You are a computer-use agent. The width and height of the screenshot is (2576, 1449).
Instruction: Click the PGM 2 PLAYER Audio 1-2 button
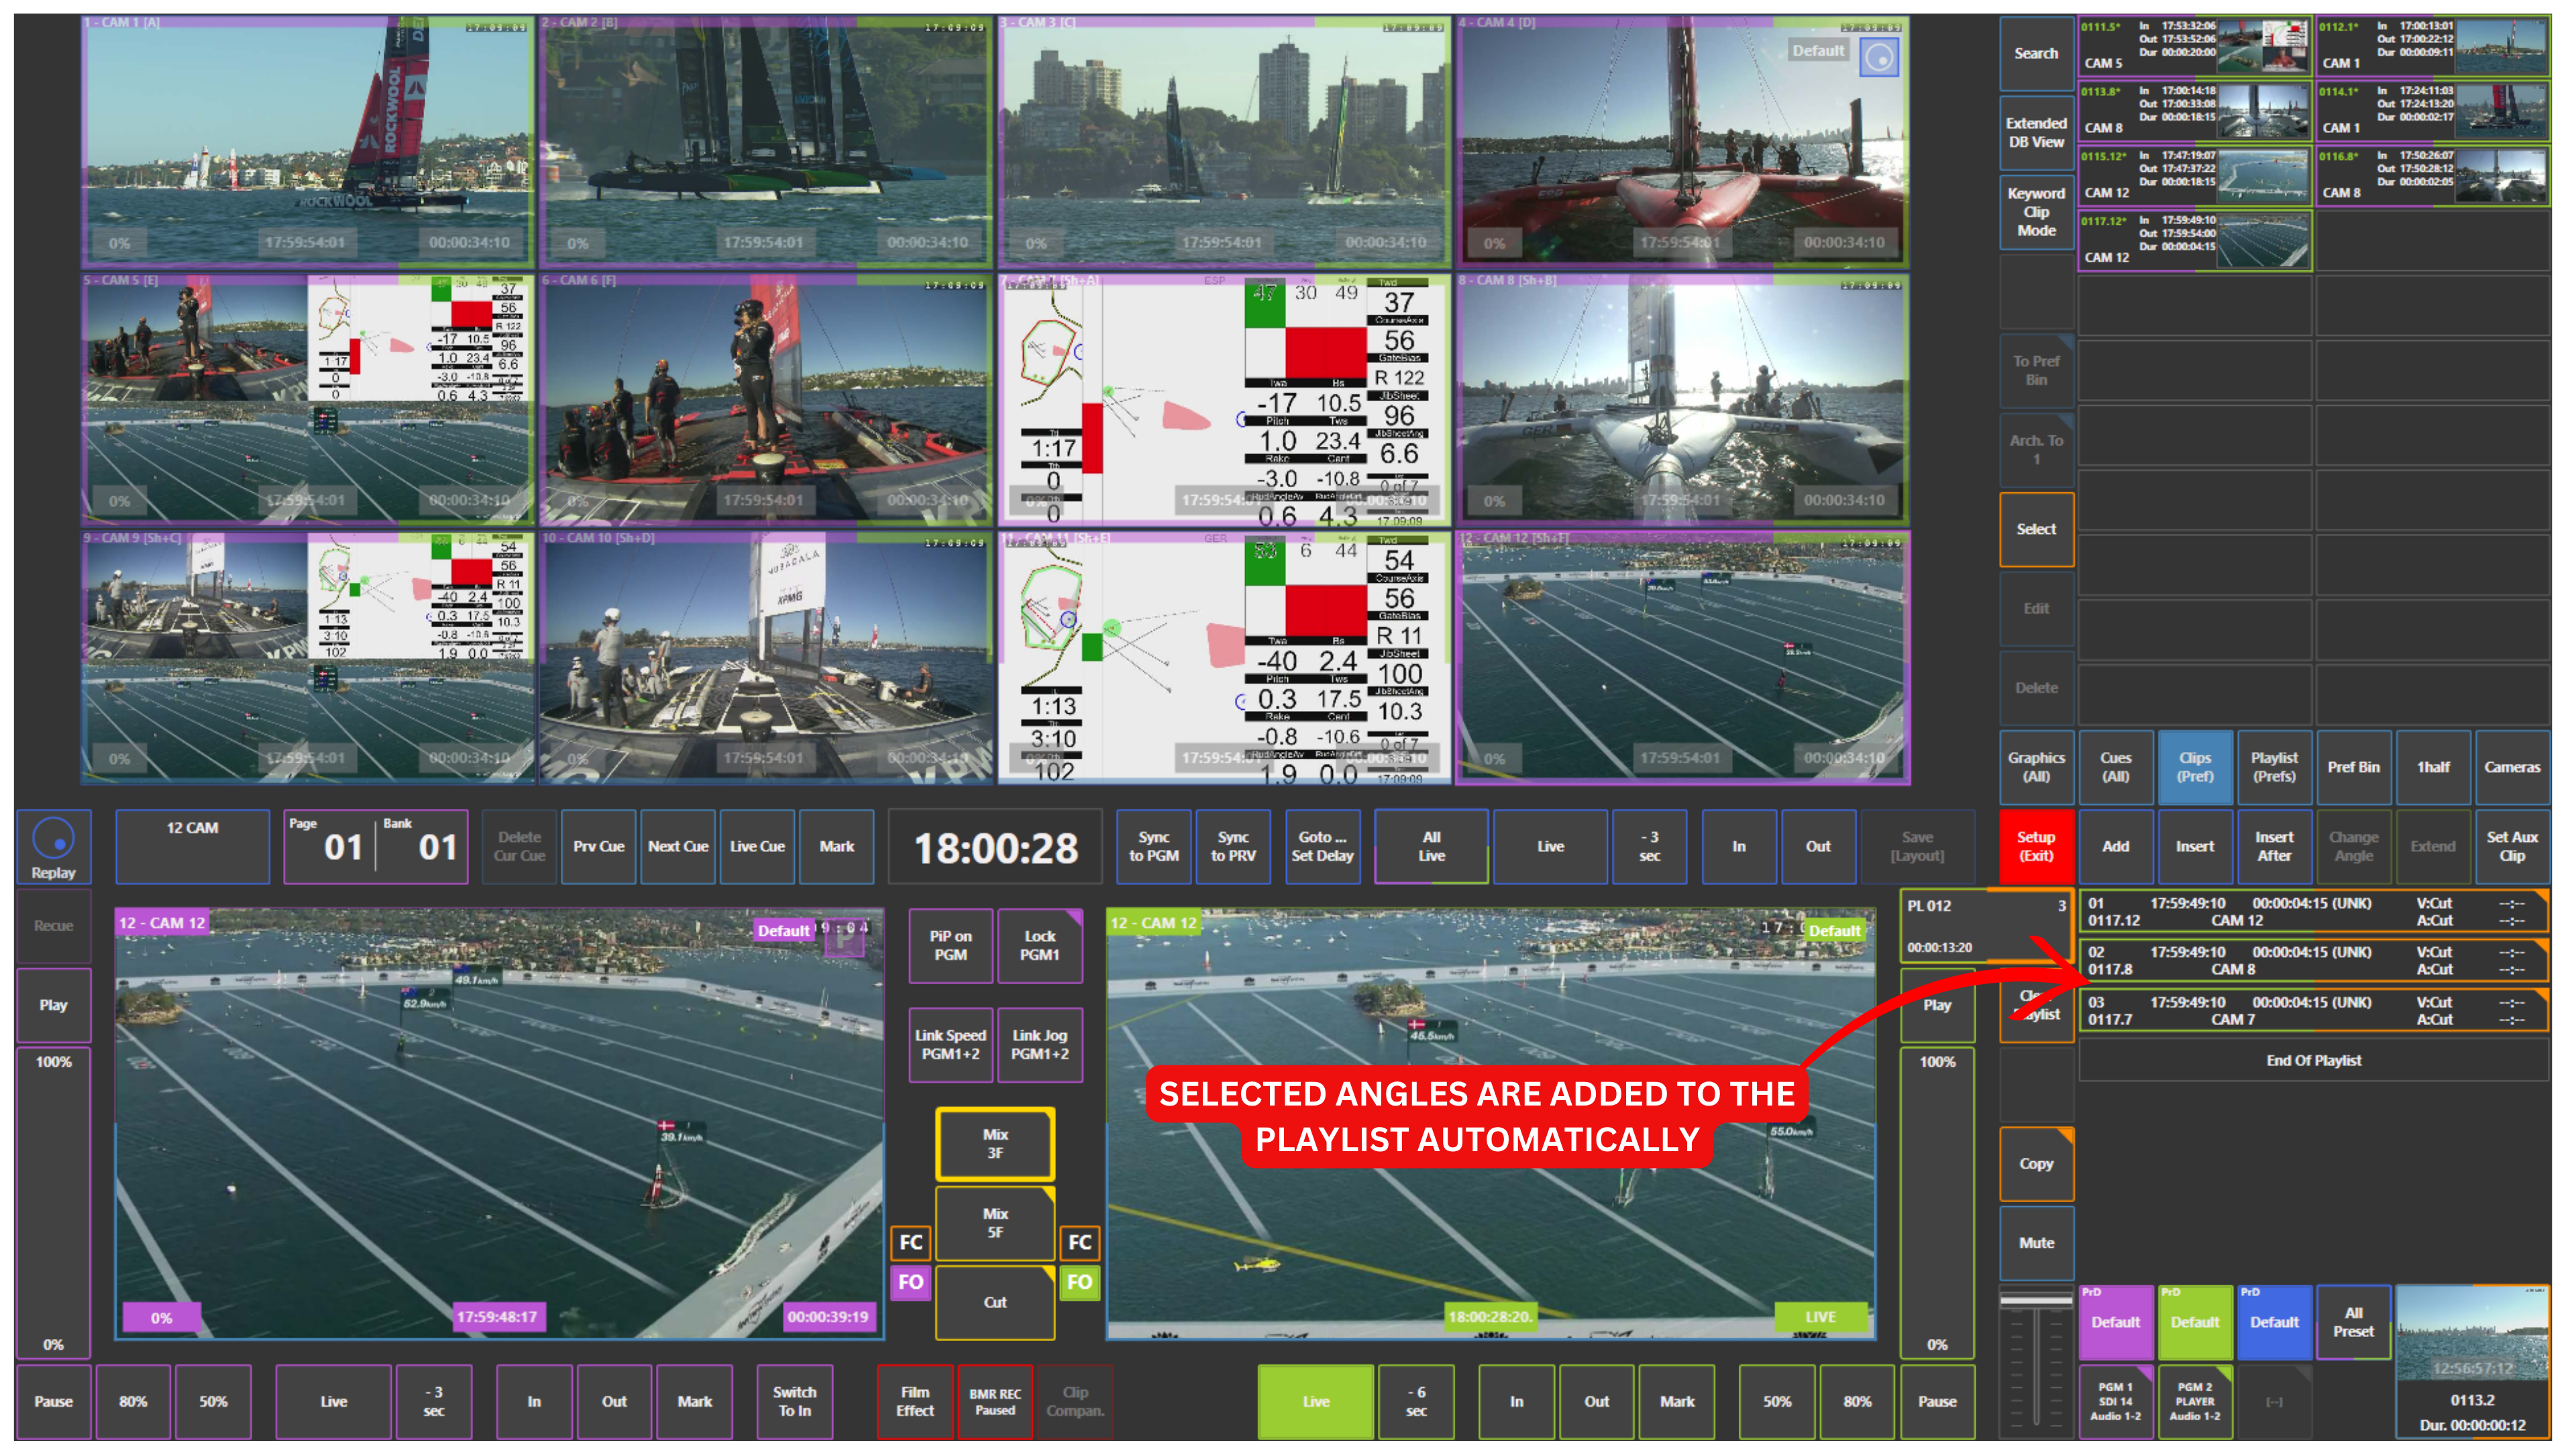tap(2195, 1401)
